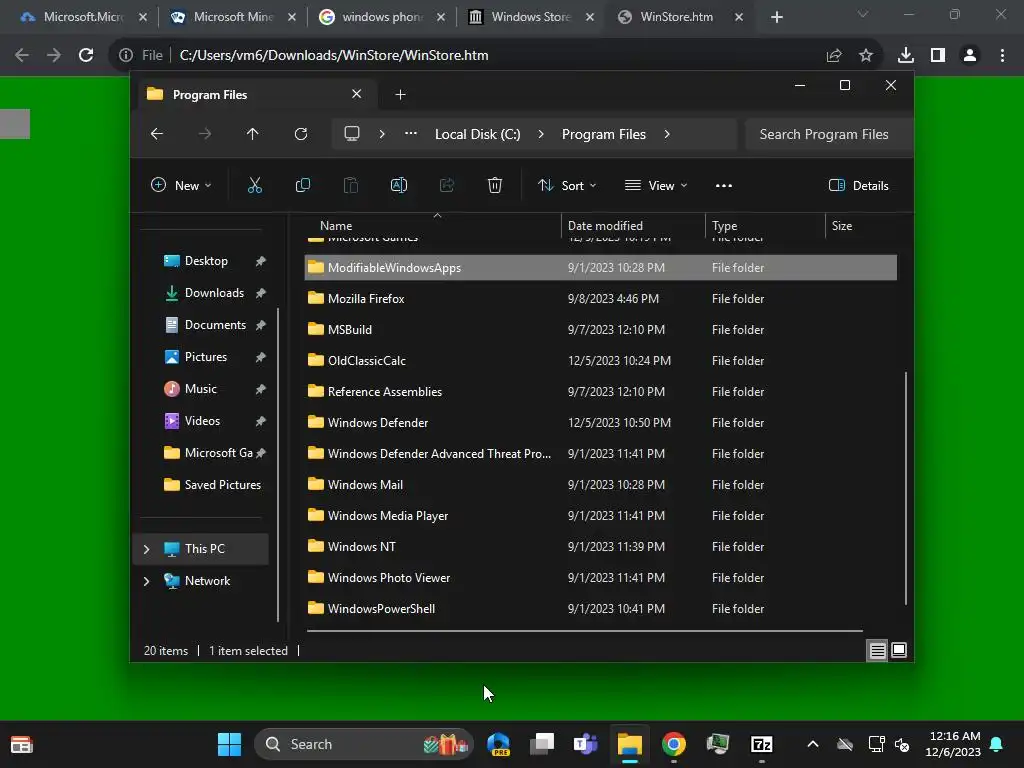Expand Network in navigation pane
The image size is (1024, 768).
pos(146,581)
